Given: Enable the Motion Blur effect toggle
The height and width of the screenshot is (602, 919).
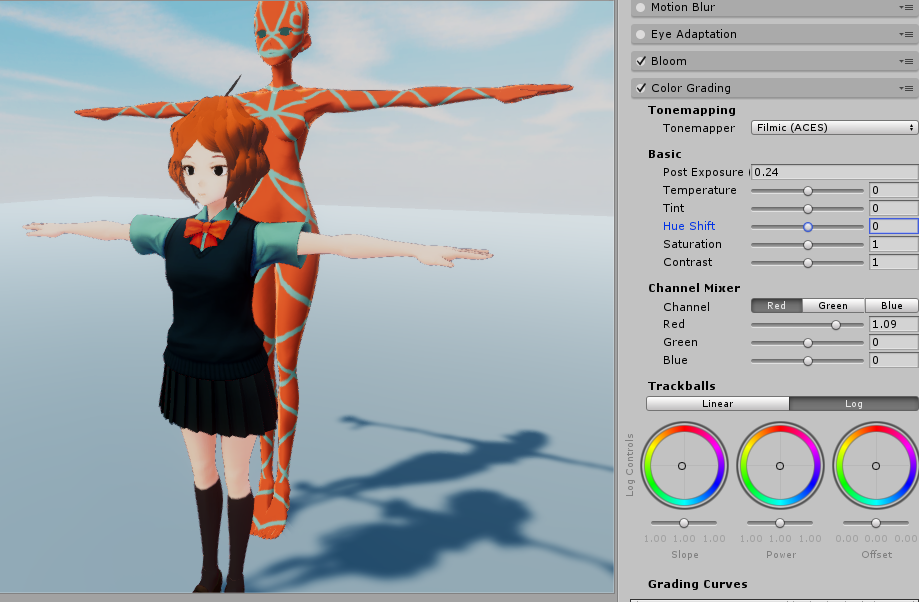Looking at the screenshot, I should click(x=641, y=8).
